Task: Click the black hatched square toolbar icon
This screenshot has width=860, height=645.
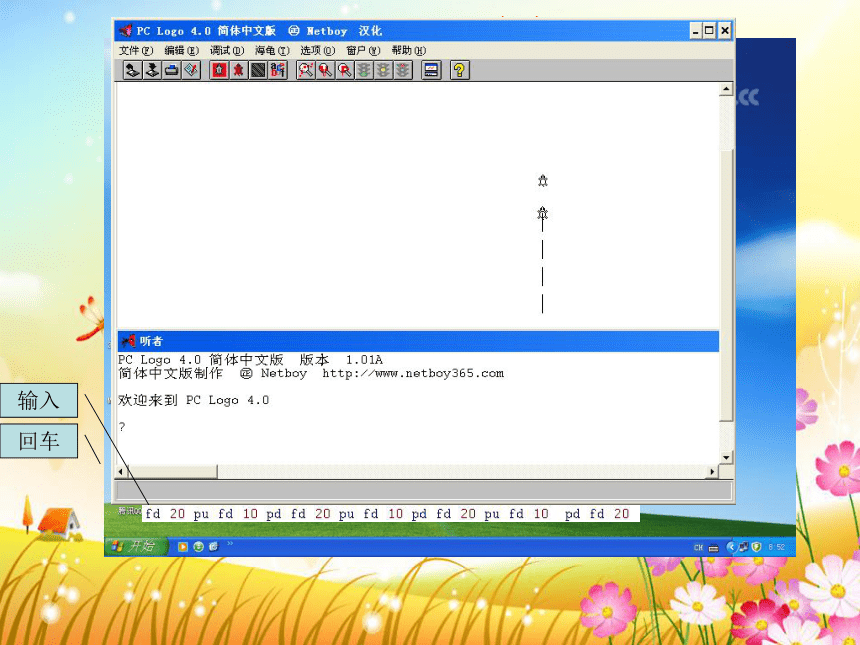Action: 258,70
